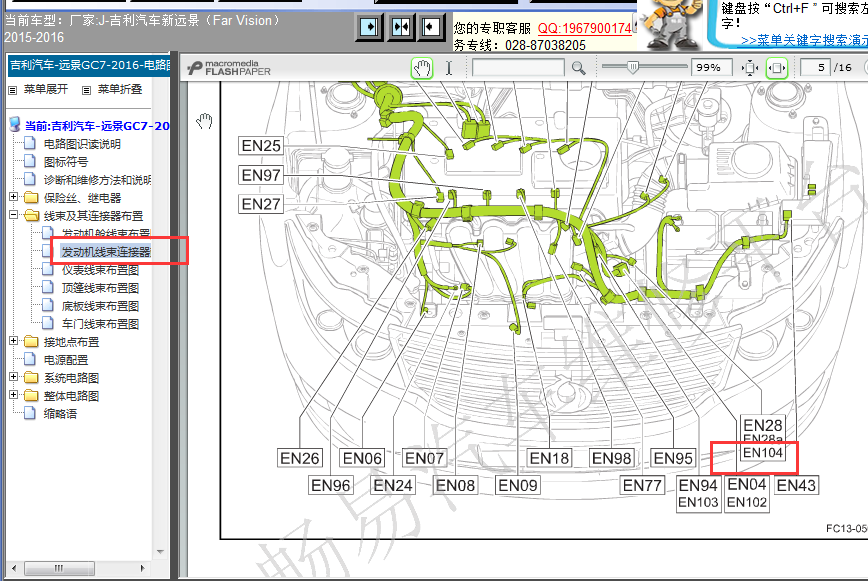
Task: Open the 车门线束布置图 tree item
Action: [100, 324]
